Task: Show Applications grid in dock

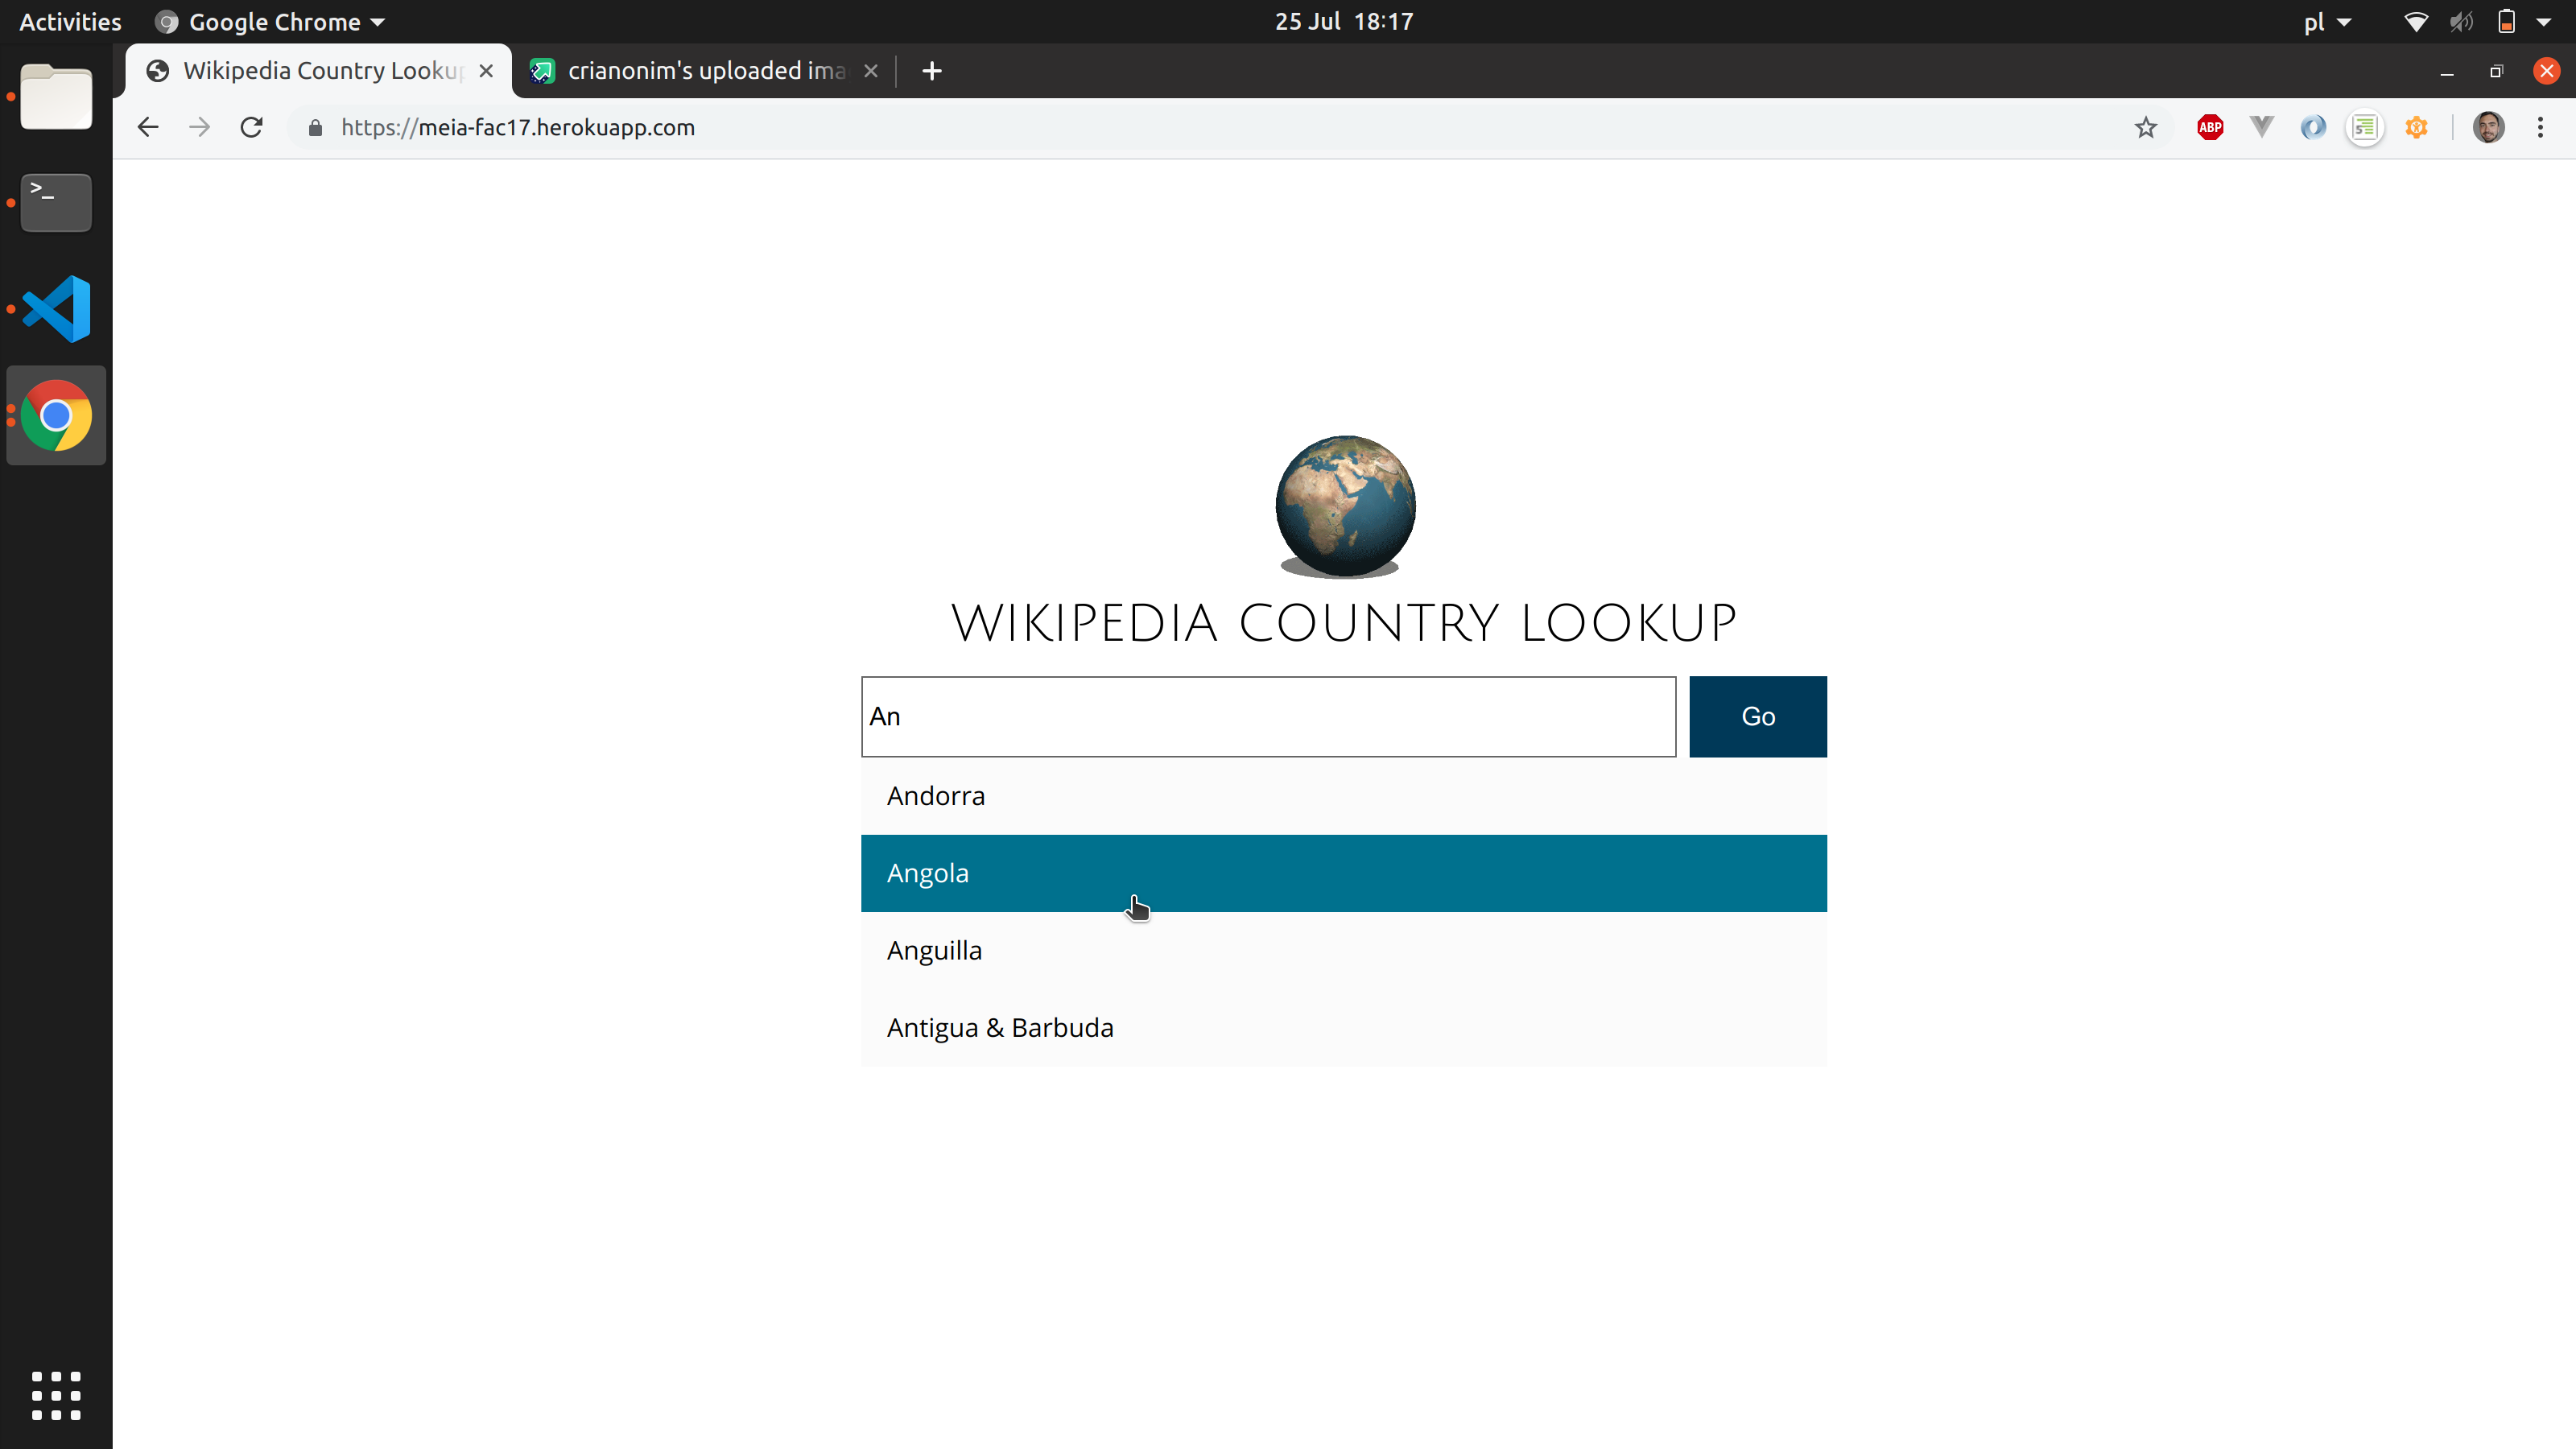Action: pos(56,1396)
